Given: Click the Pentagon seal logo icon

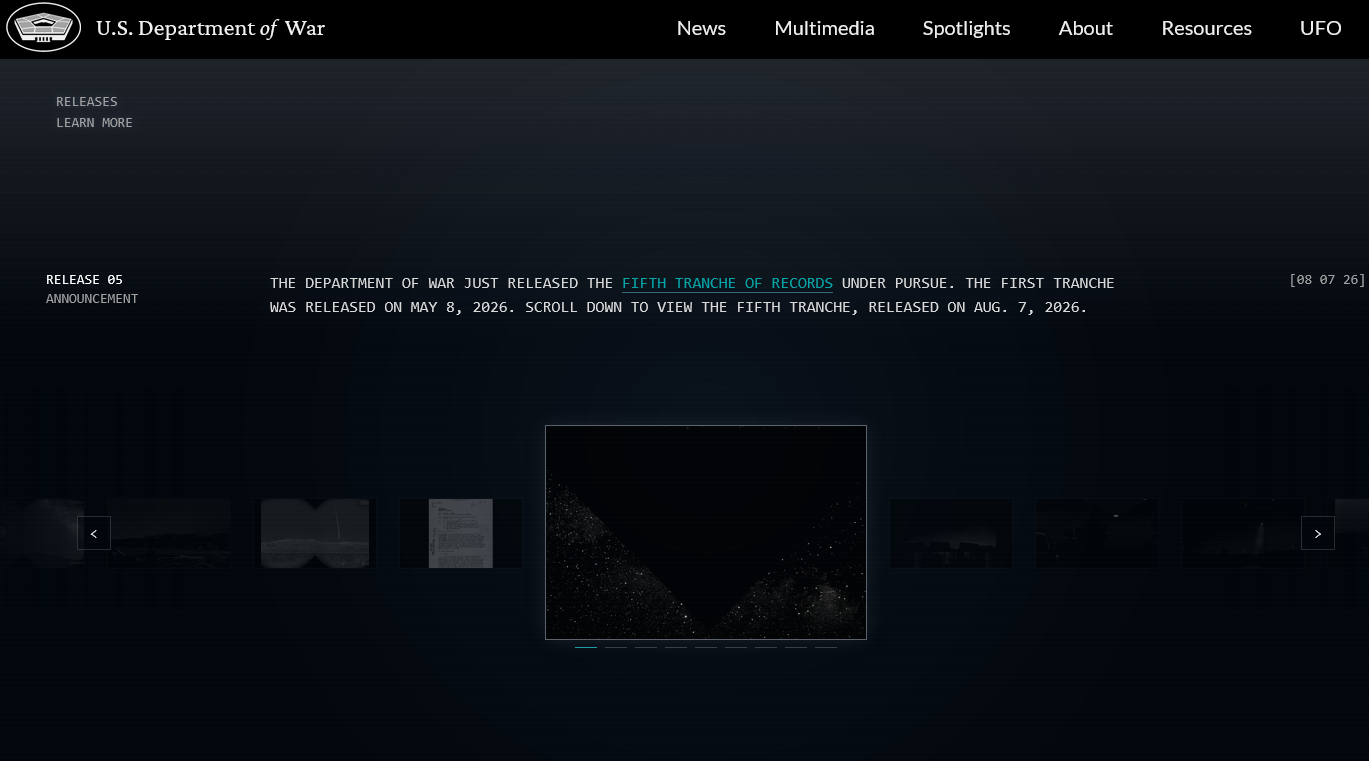Looking at the screenshot, I should tap(43, 28).
